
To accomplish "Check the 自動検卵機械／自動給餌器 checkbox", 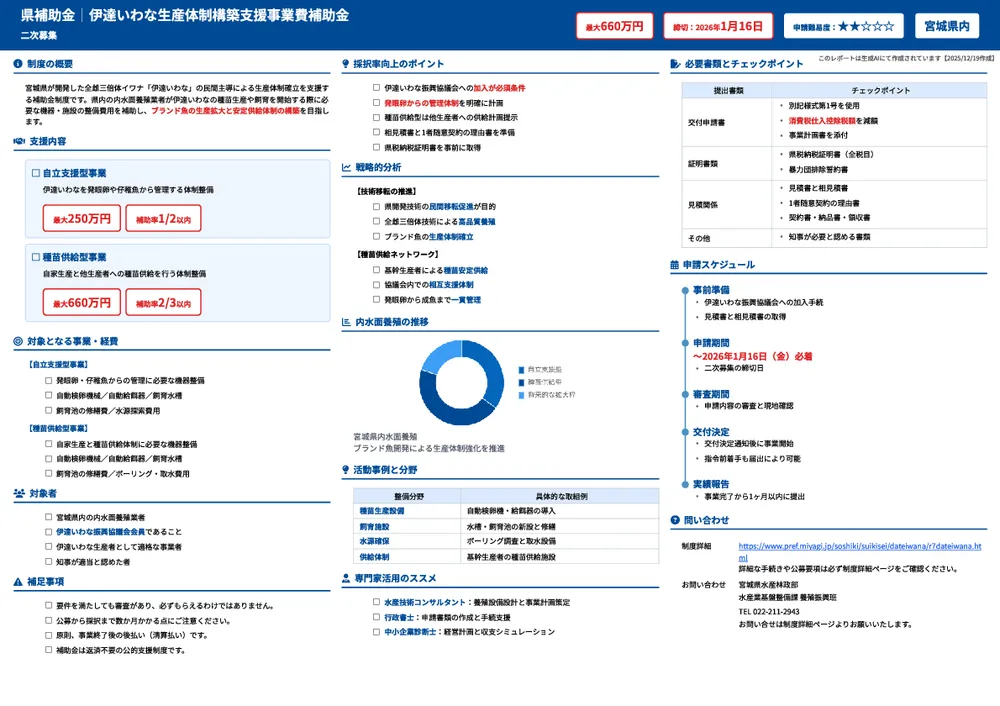I will tap(48, 395).
